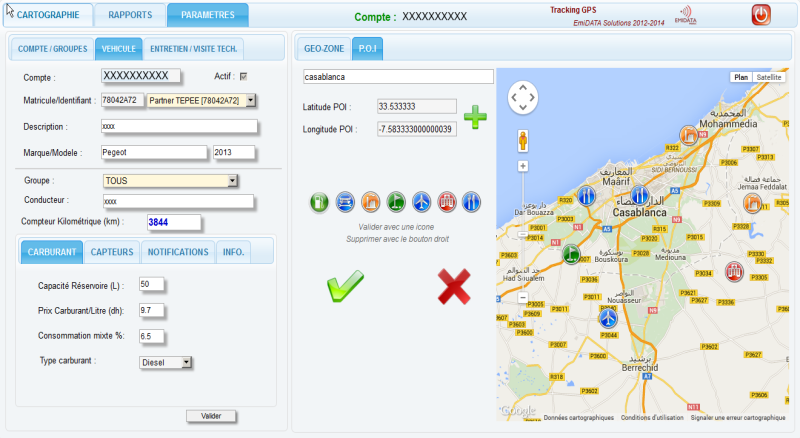Zoom in with the map plus button
The width and height of the screenshot is (800, 438).
(523, 166)
